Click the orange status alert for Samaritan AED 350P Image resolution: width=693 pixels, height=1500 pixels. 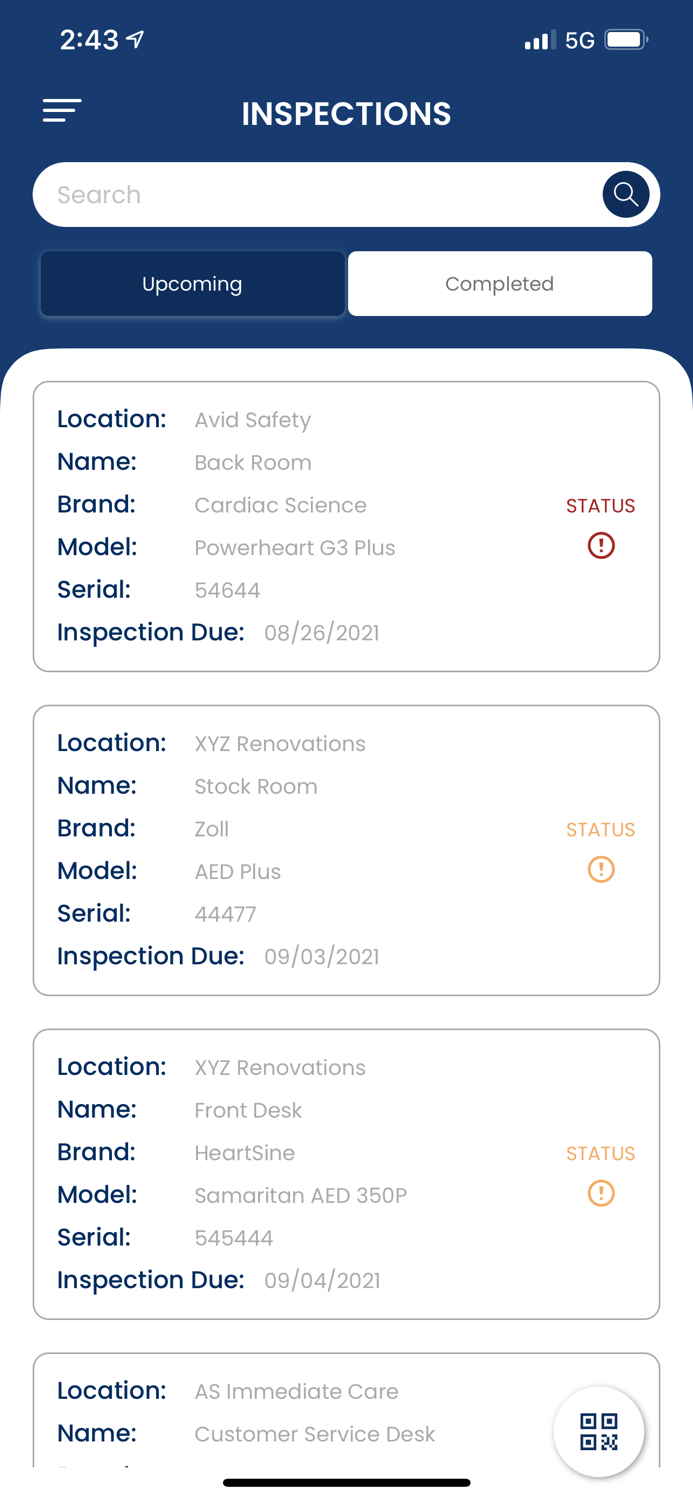601,1194
